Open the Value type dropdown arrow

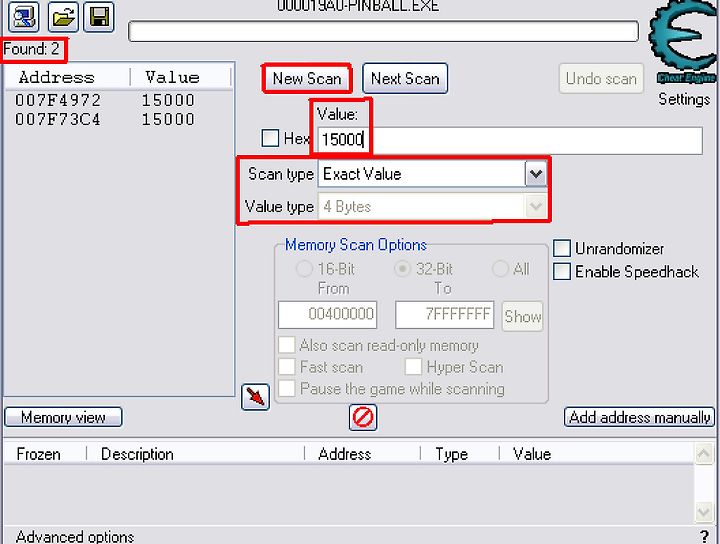[x=535, y=206]
